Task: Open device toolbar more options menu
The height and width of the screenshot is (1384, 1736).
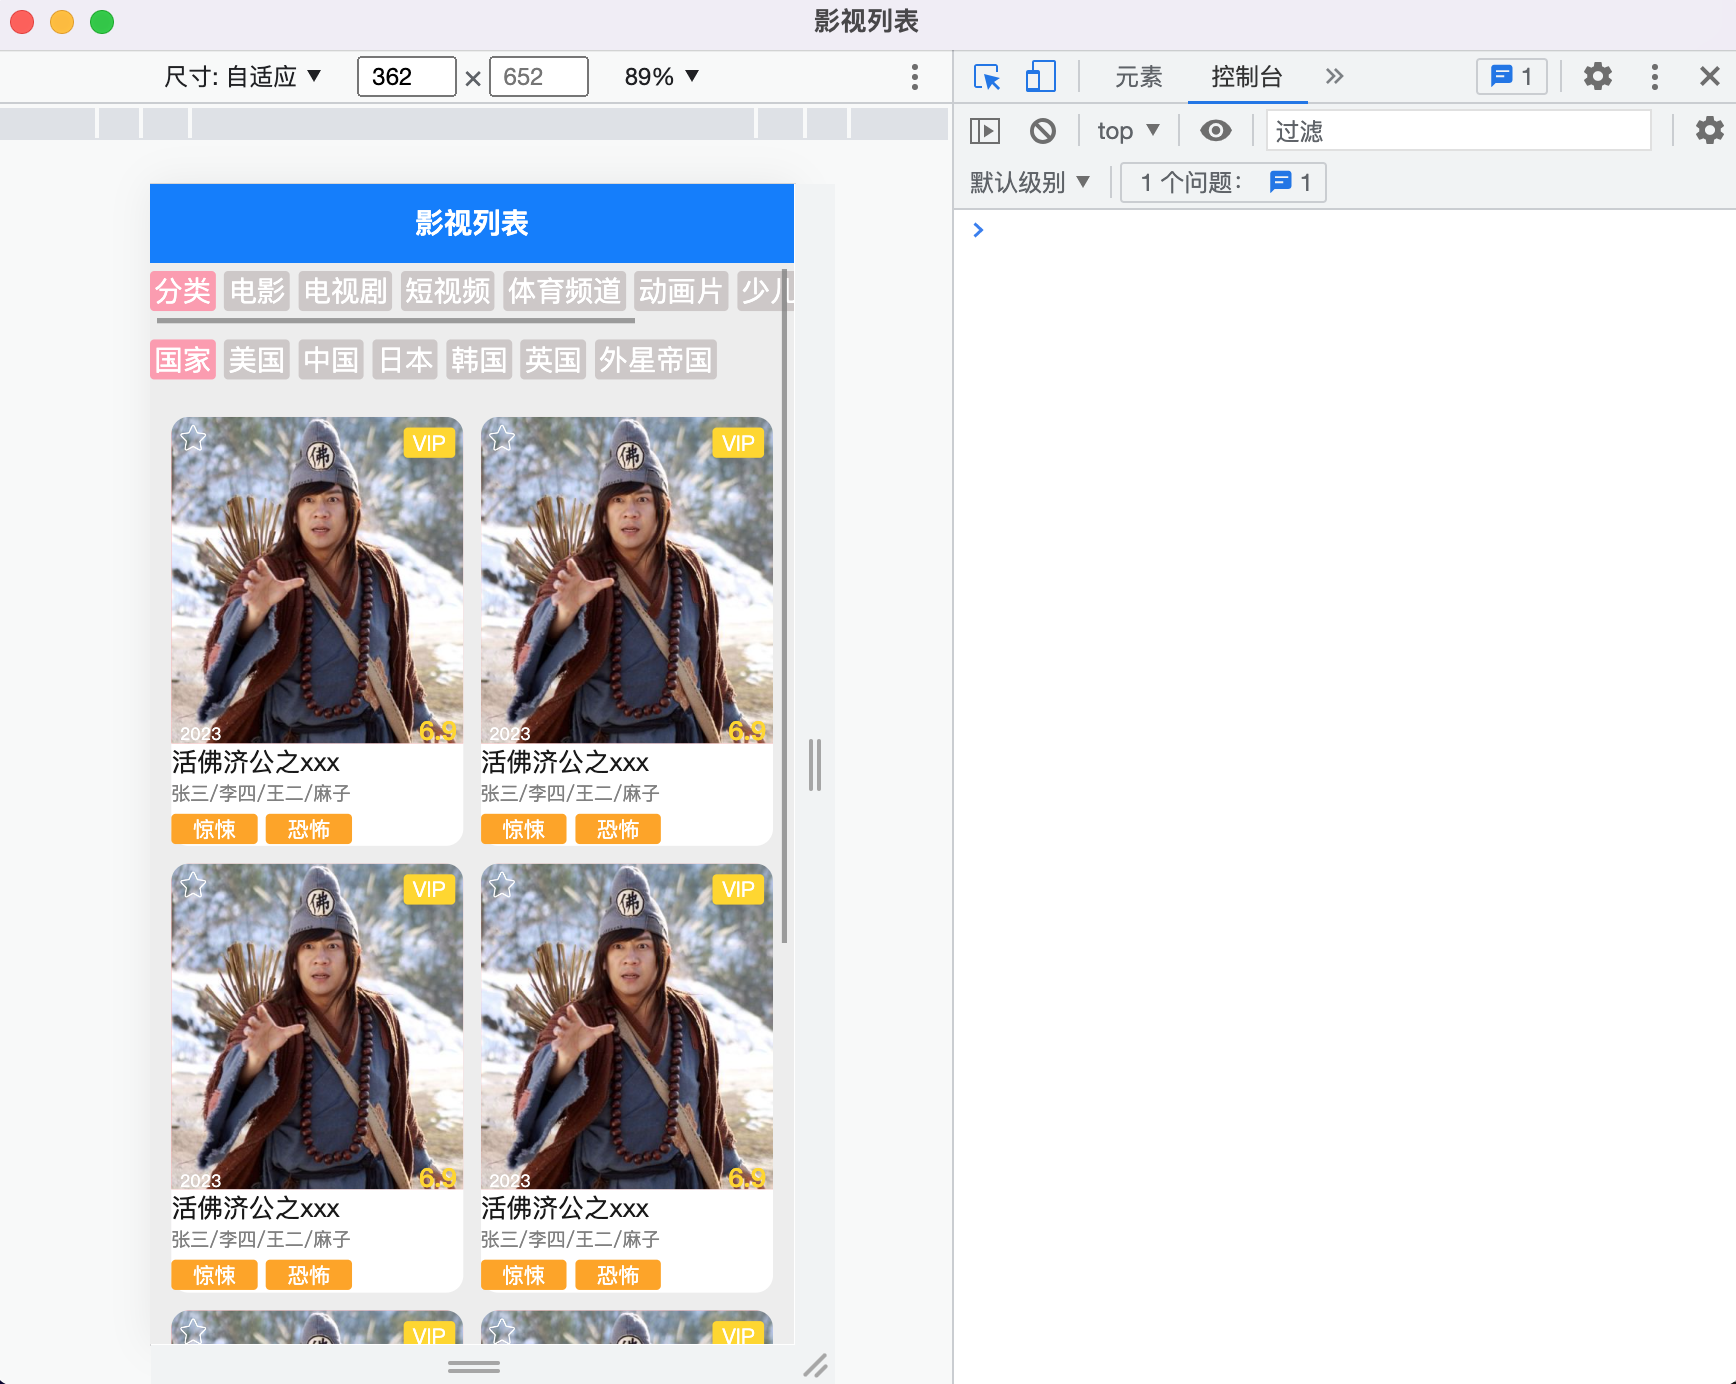Action: pyautogui.click(x=914, y=77)
